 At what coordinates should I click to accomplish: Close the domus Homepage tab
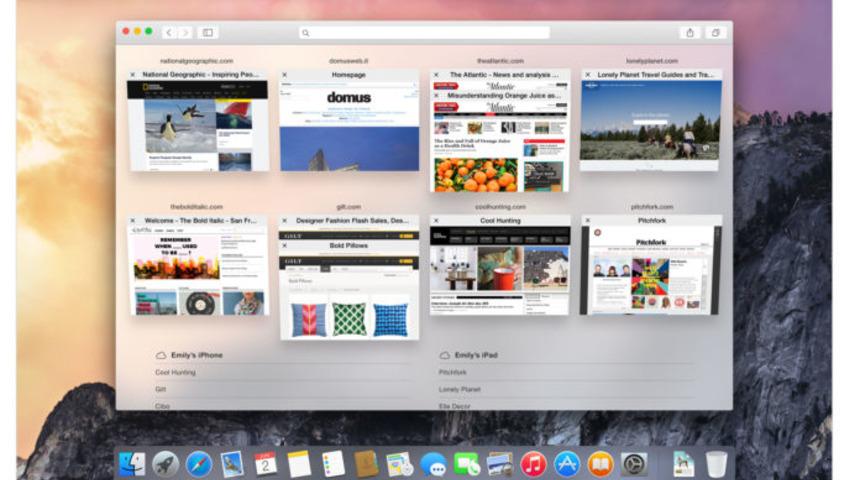(285, 75)
